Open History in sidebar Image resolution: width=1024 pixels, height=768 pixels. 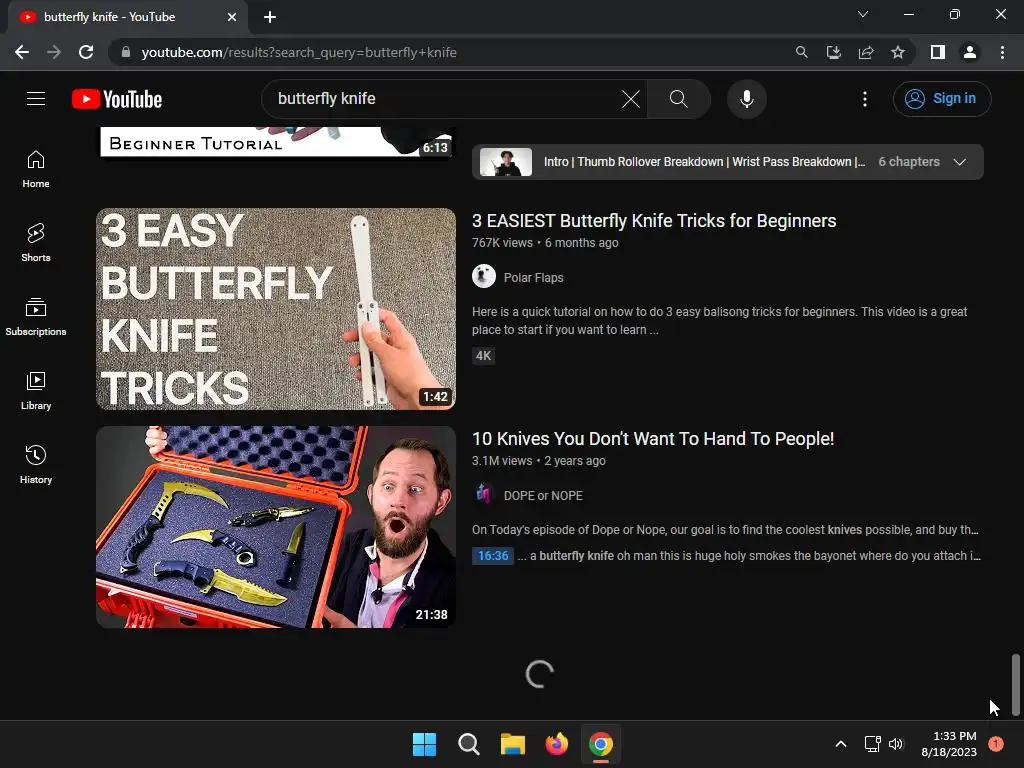[x=36, y=464]
